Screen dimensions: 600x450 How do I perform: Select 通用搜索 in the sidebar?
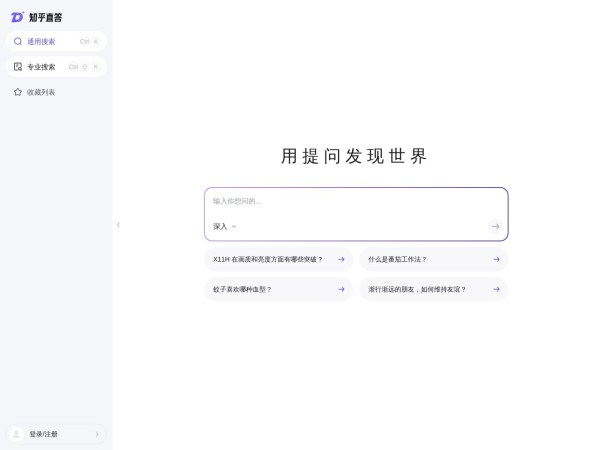(42, 41)
